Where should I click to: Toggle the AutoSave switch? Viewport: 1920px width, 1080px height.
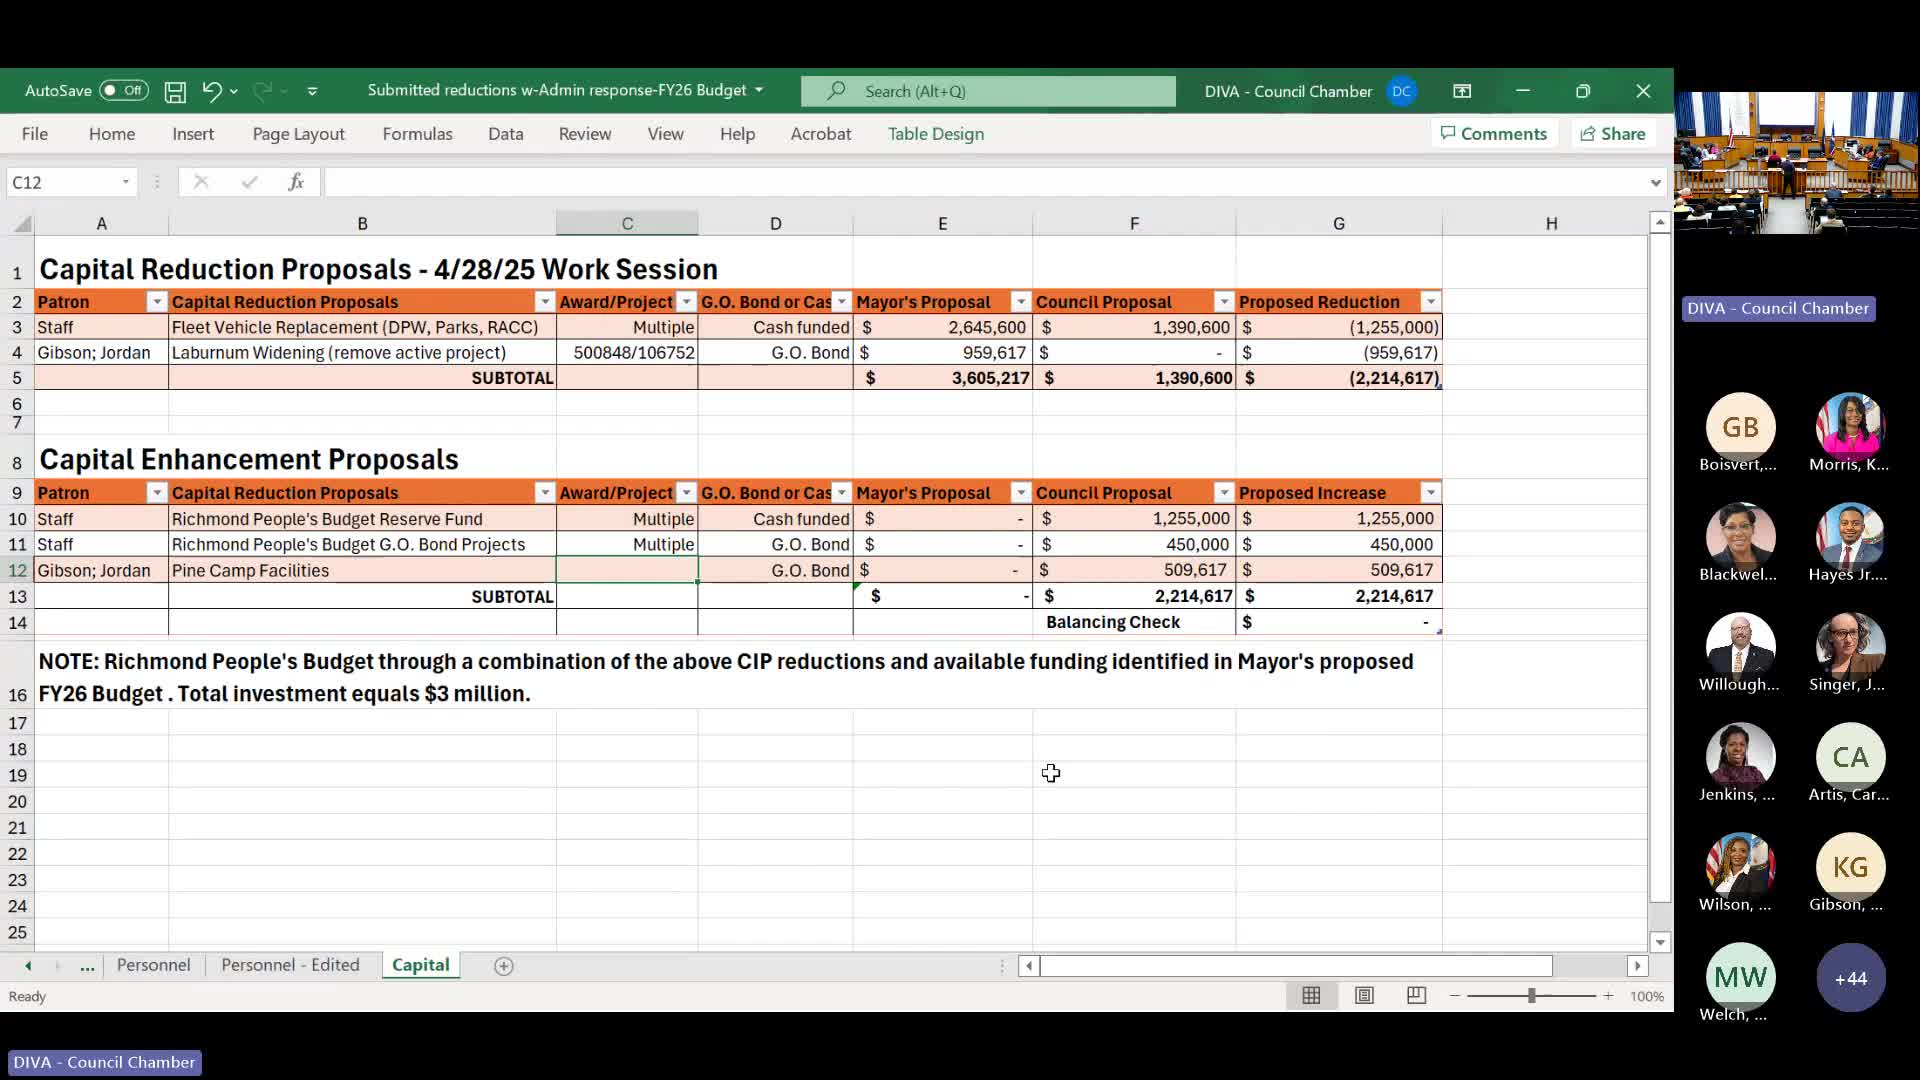(x=123, y=90)
